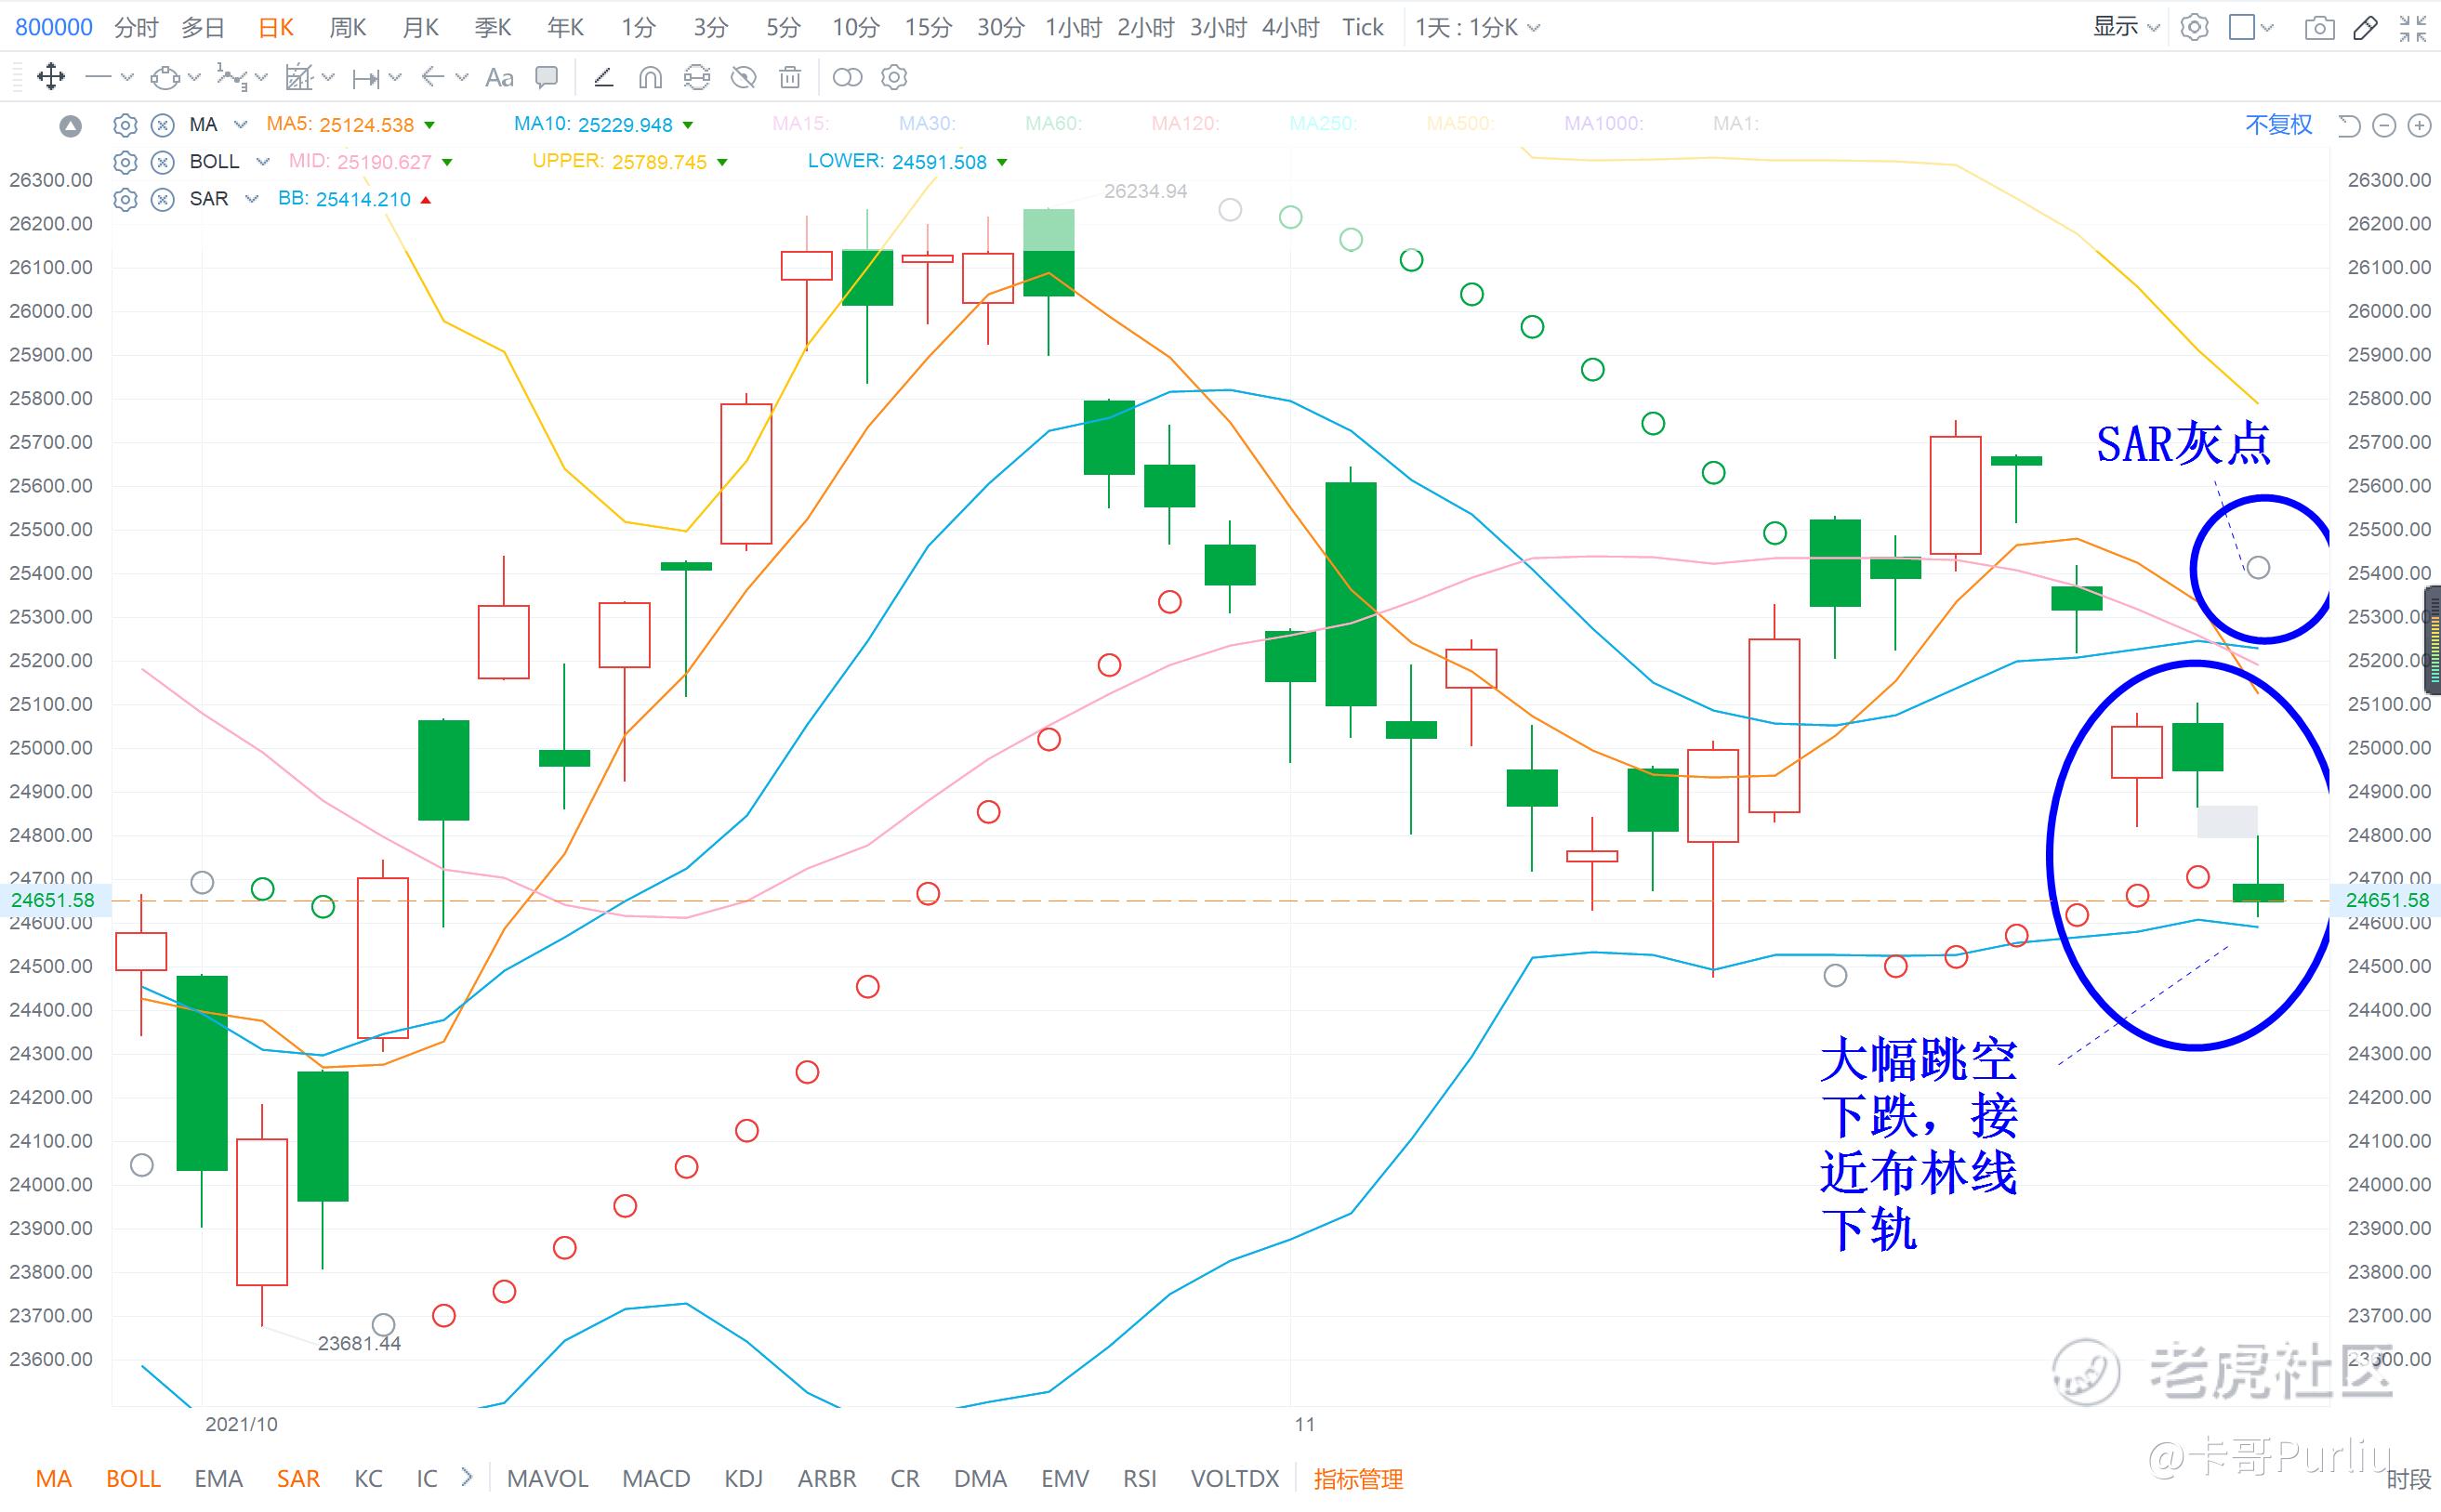Select the MACD indicator tab

coord(656,1478)
